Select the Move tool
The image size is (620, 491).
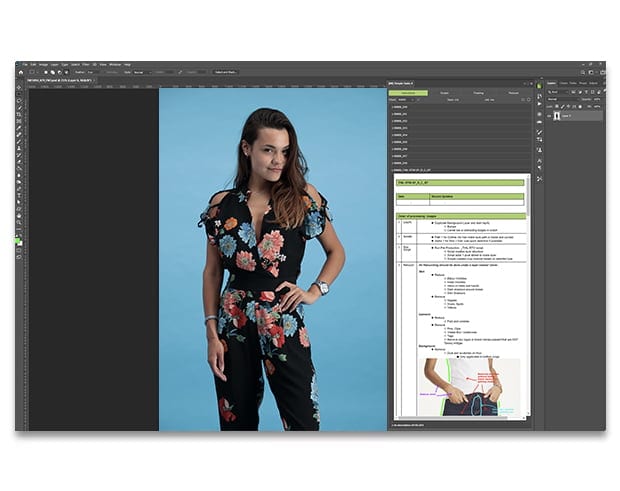[x=19, y=87]
